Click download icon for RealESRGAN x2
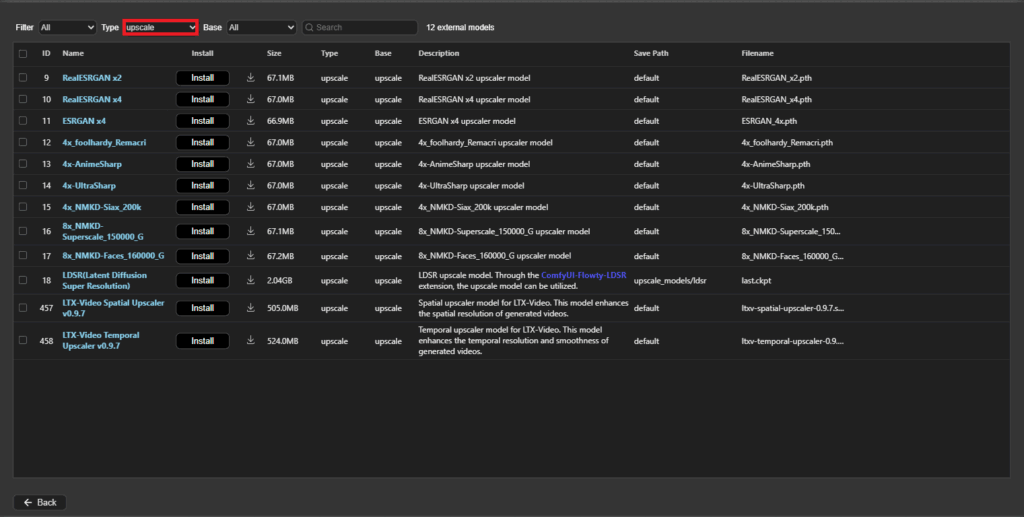Image resolution: width=1024 pixels, height=517 pixels. [250, 78]
